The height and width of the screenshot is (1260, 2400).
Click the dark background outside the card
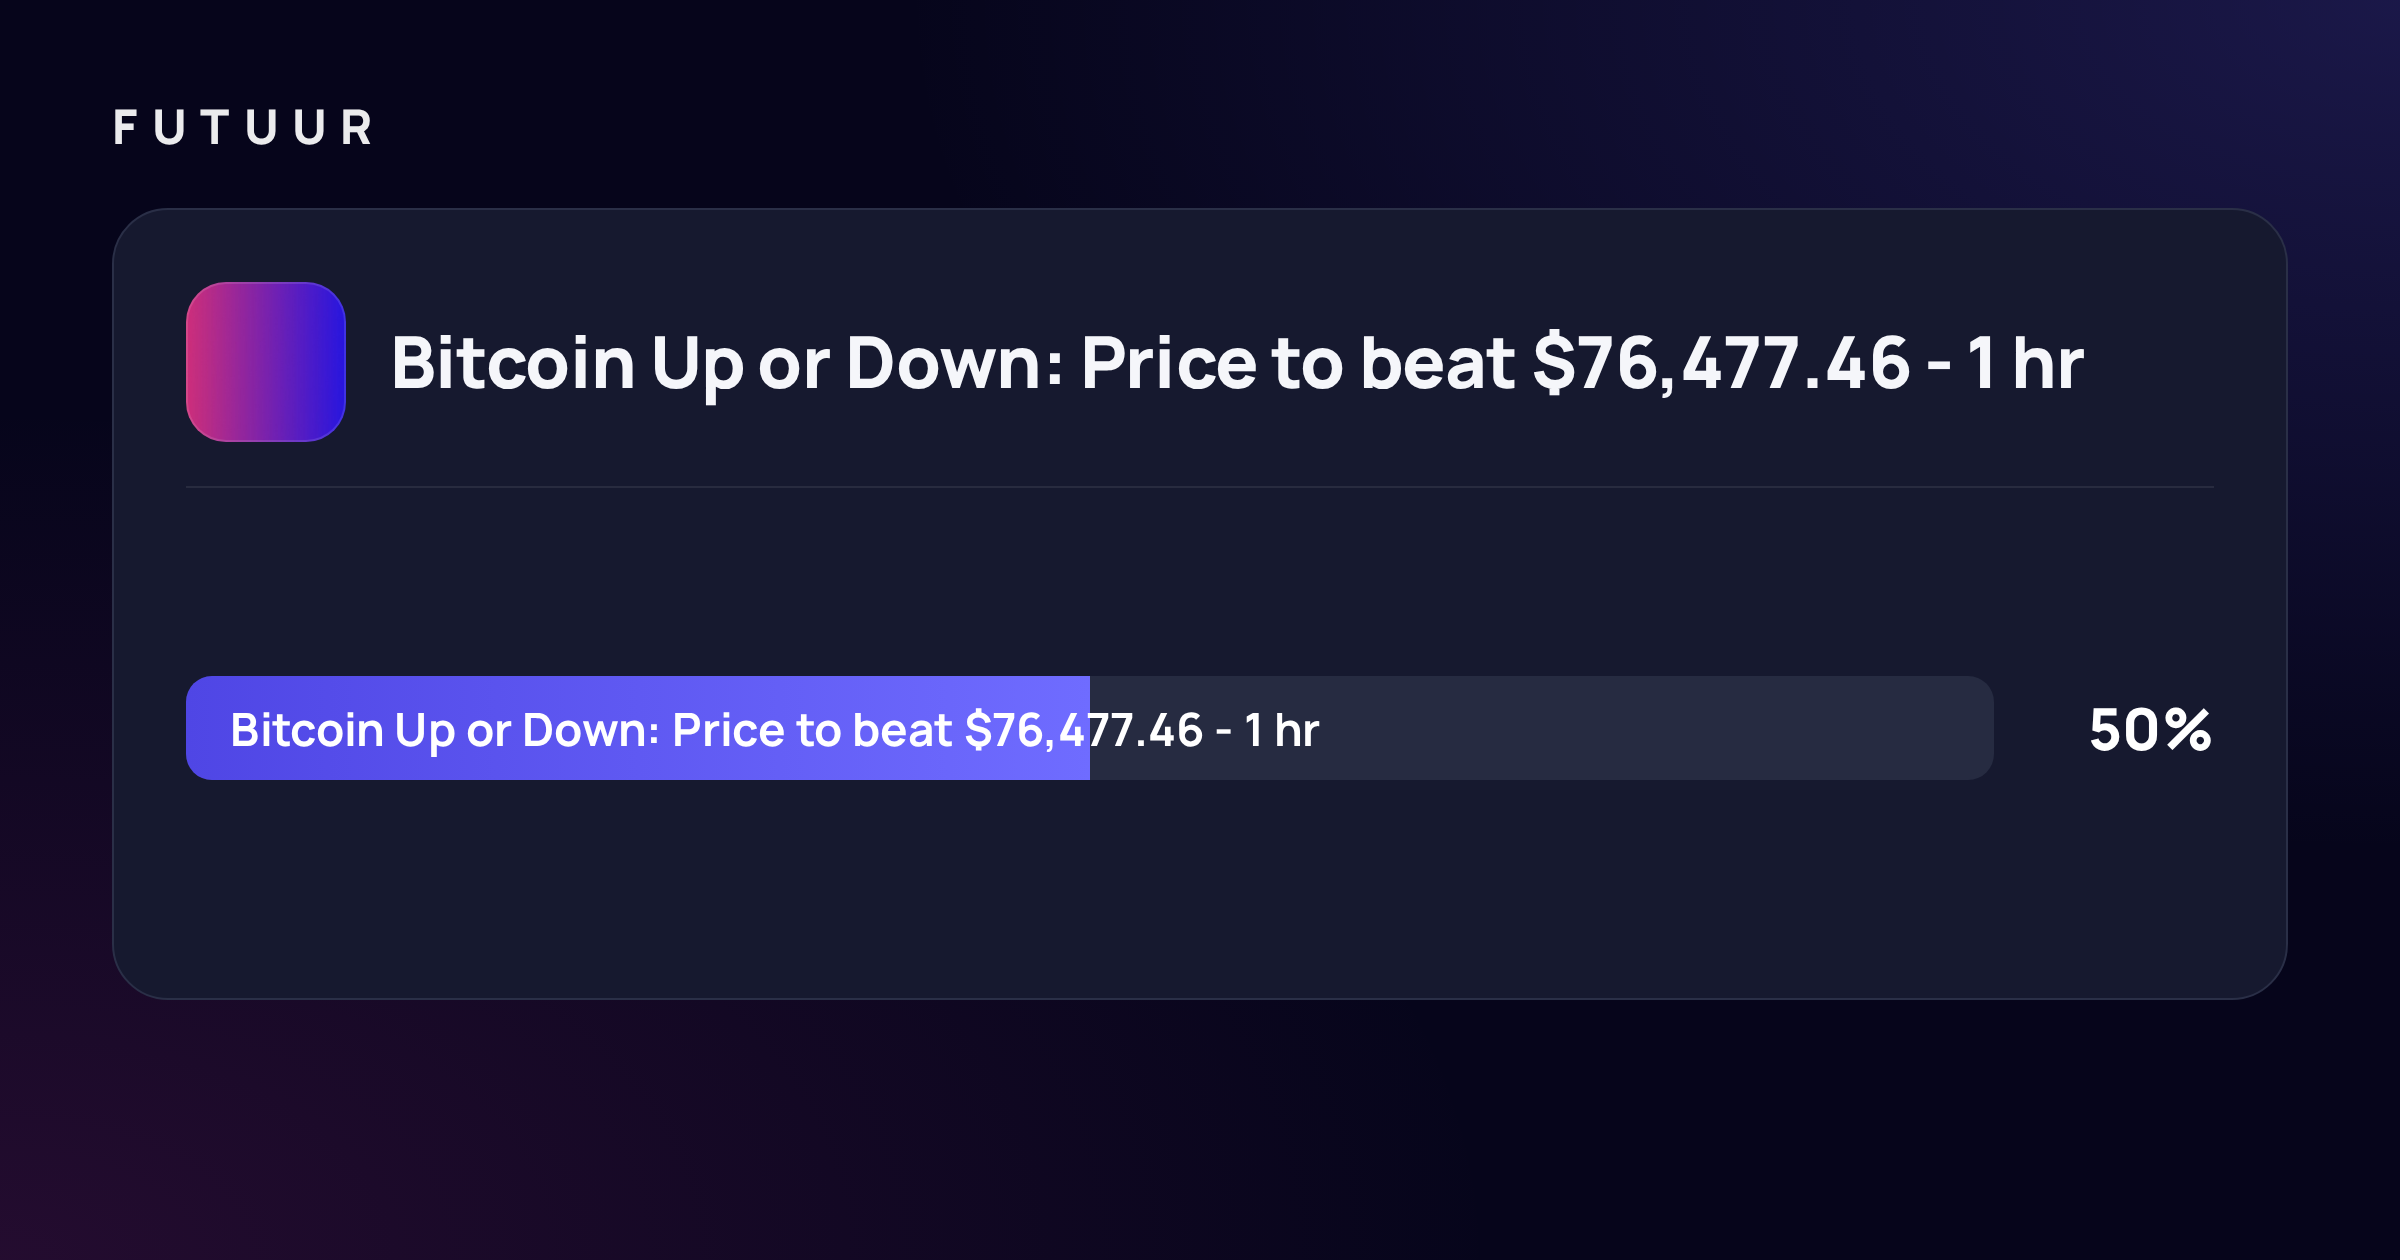pyautogui.click(x=1200, y=1130)
